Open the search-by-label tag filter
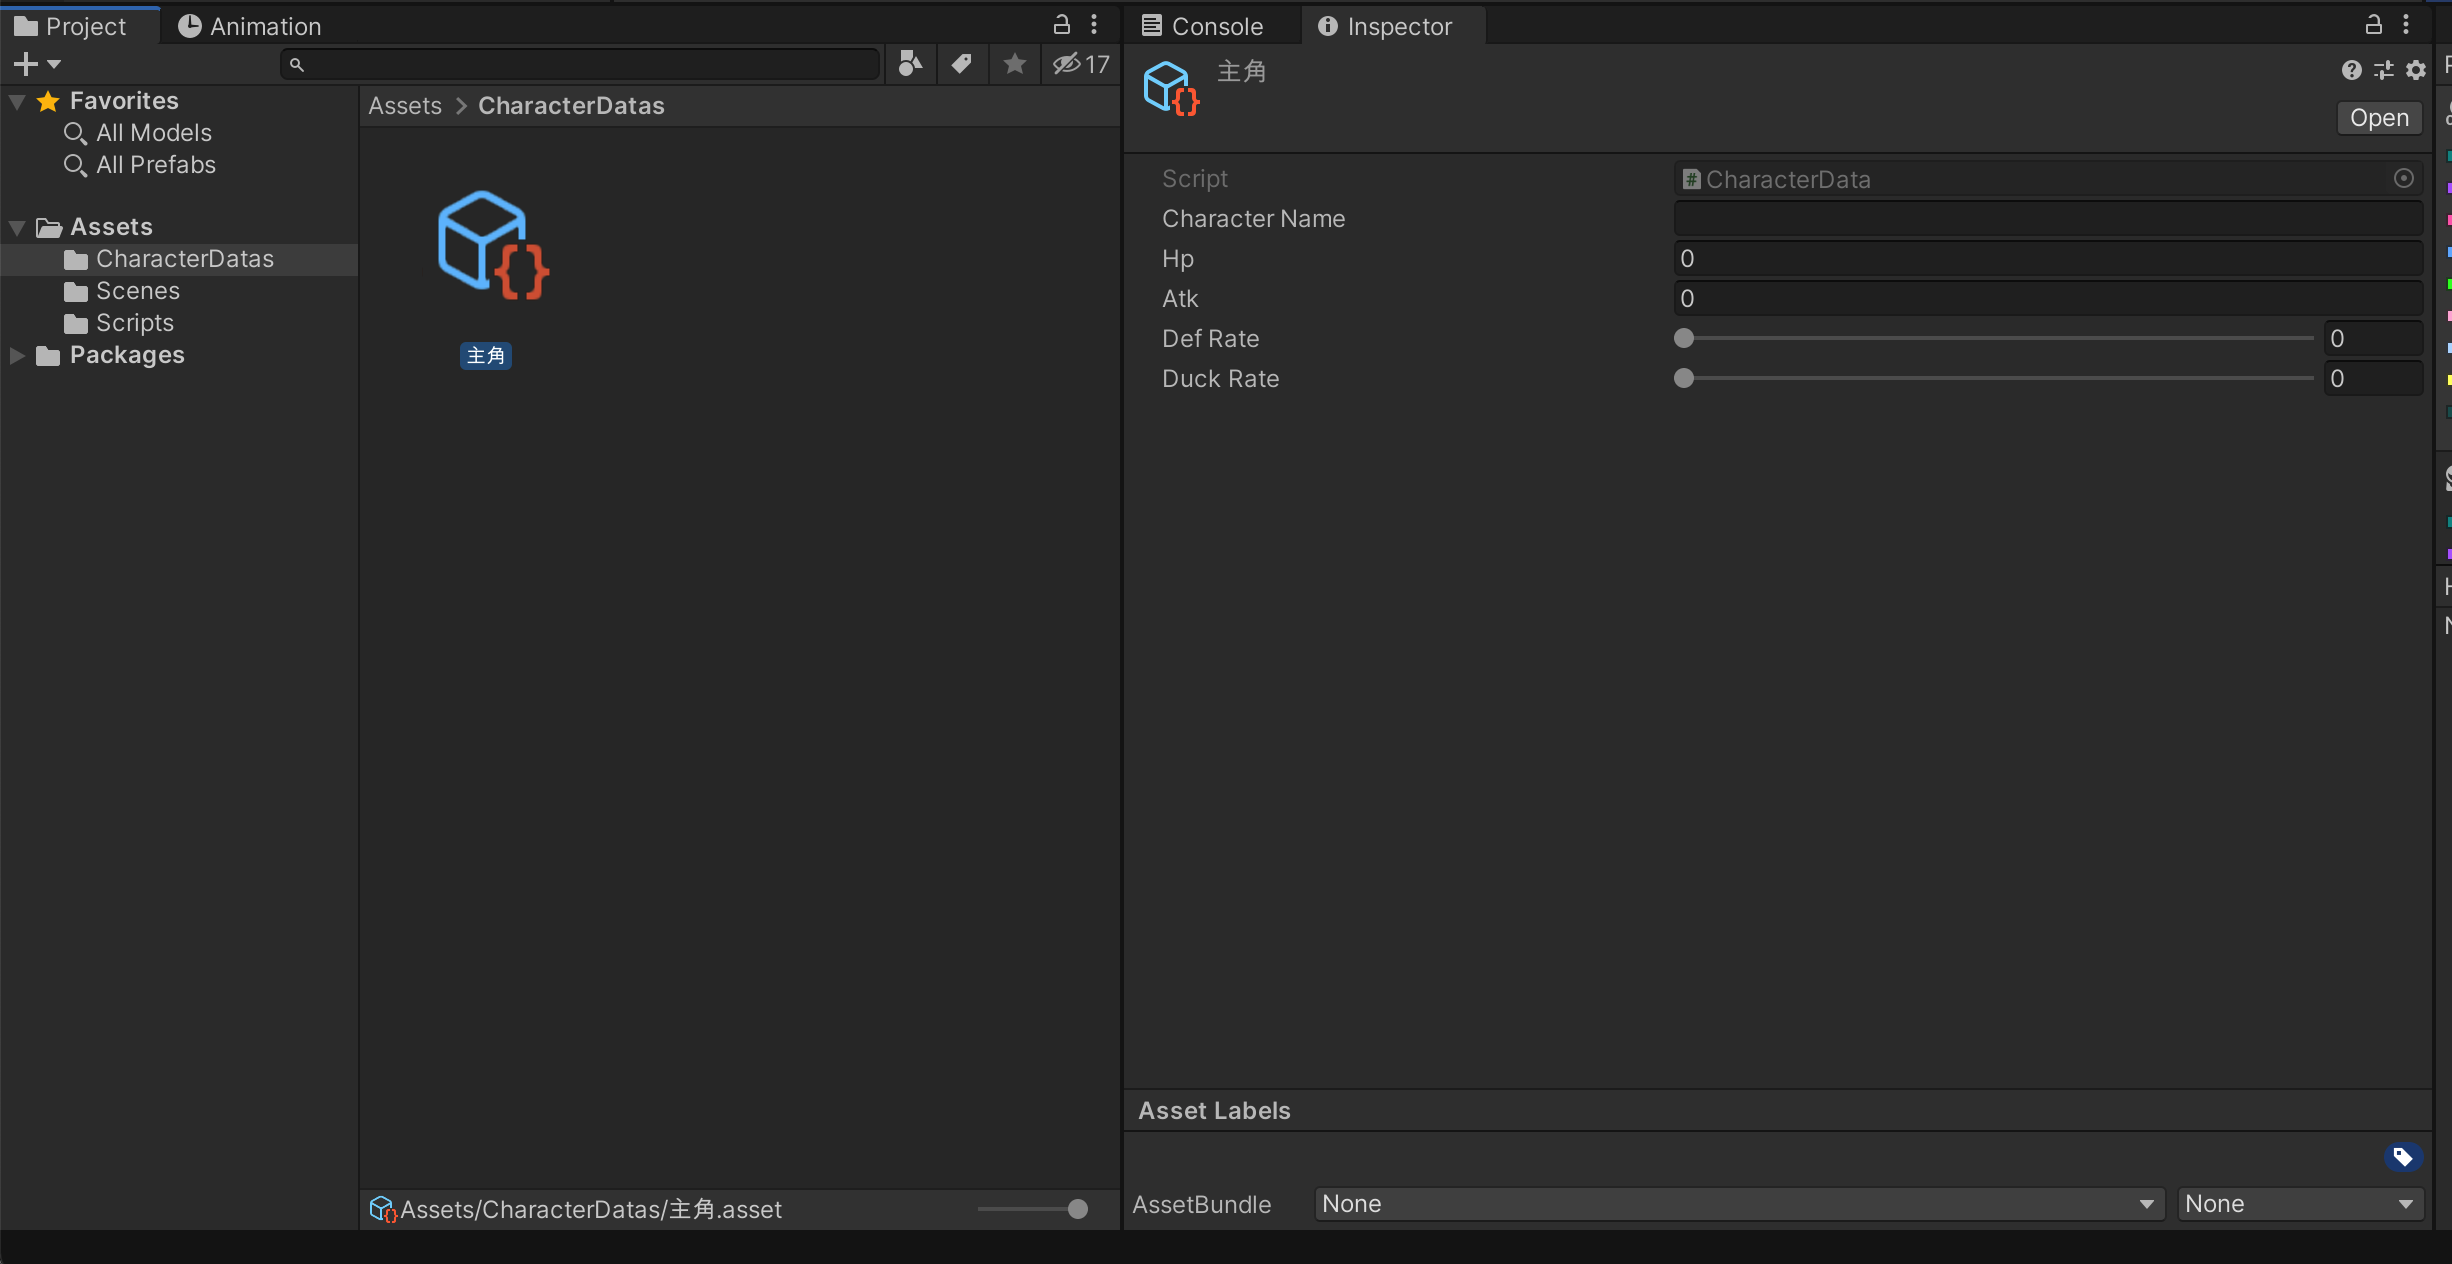Screen dimensions: 2452x1264 [x=961, y=63]
